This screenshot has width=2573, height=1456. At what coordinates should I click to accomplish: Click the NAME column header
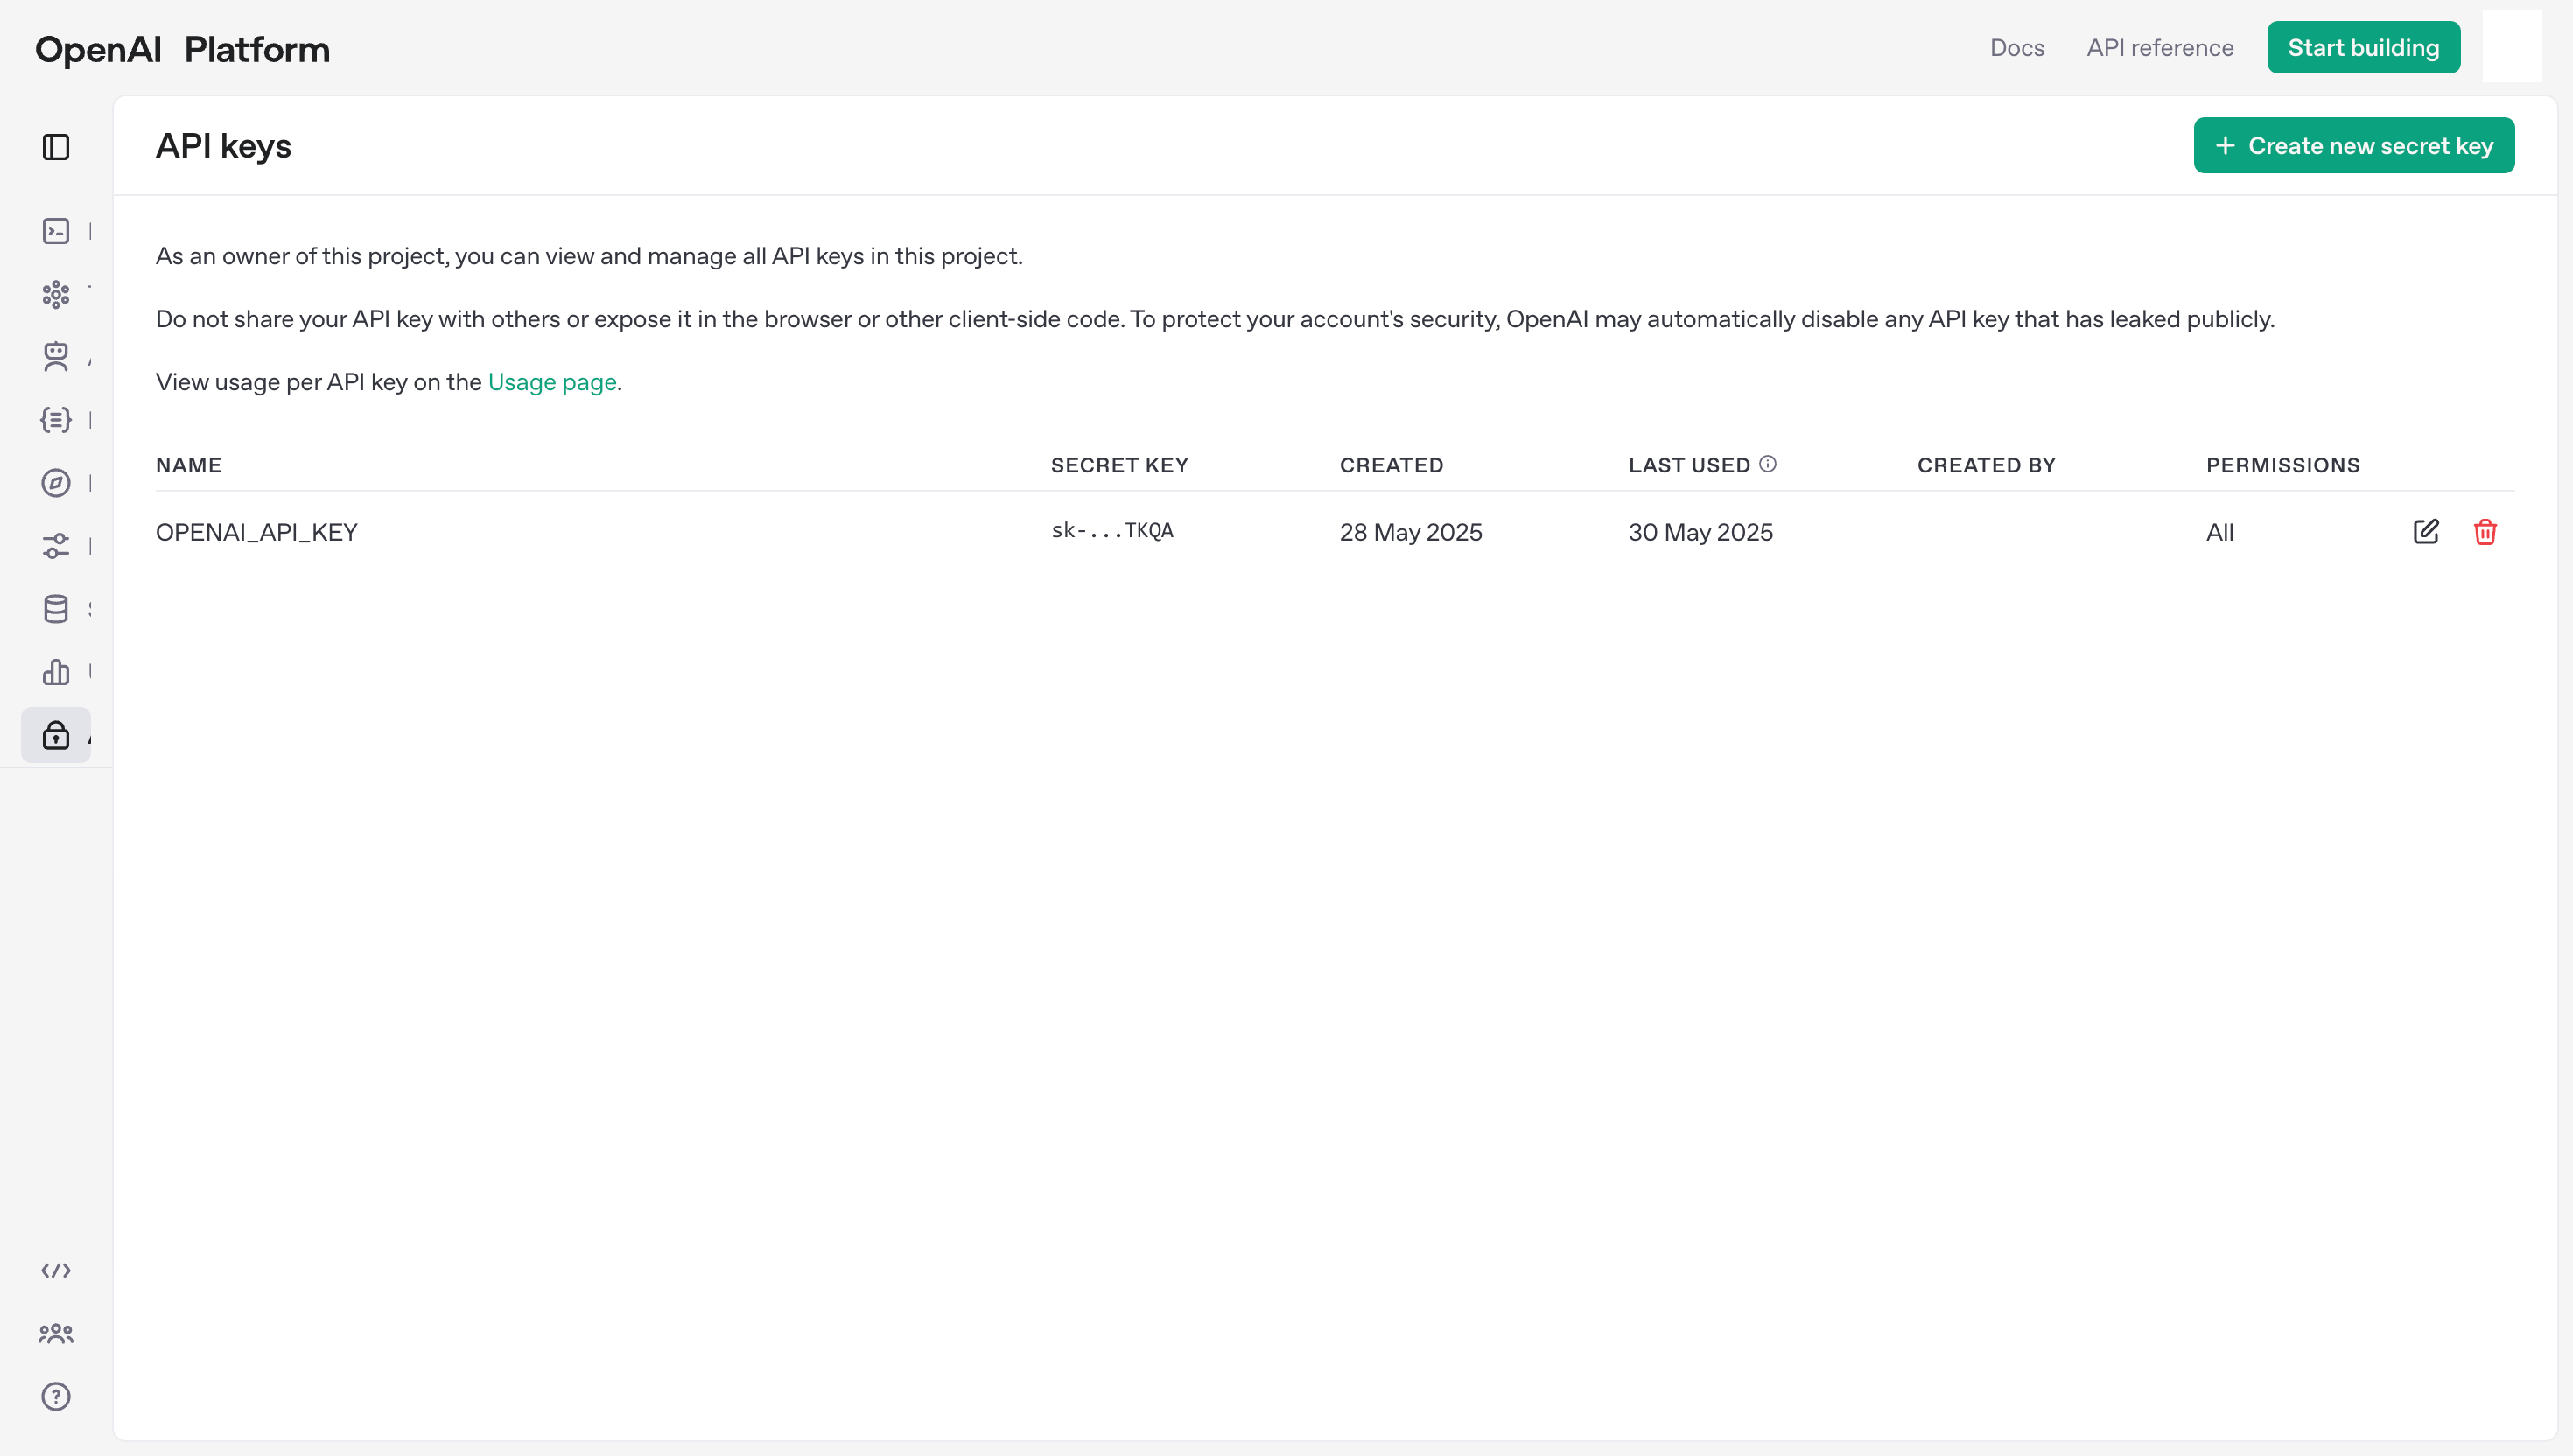[189, 465]
